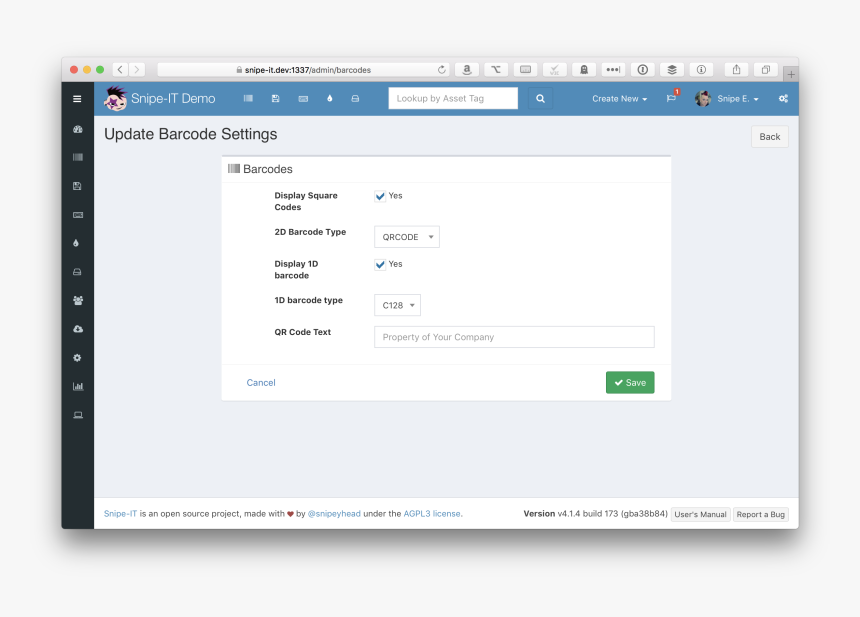This screenshot has width=860, height=617.
Task: Open Import cloud icon in sidebar
Action: (78, 329)
